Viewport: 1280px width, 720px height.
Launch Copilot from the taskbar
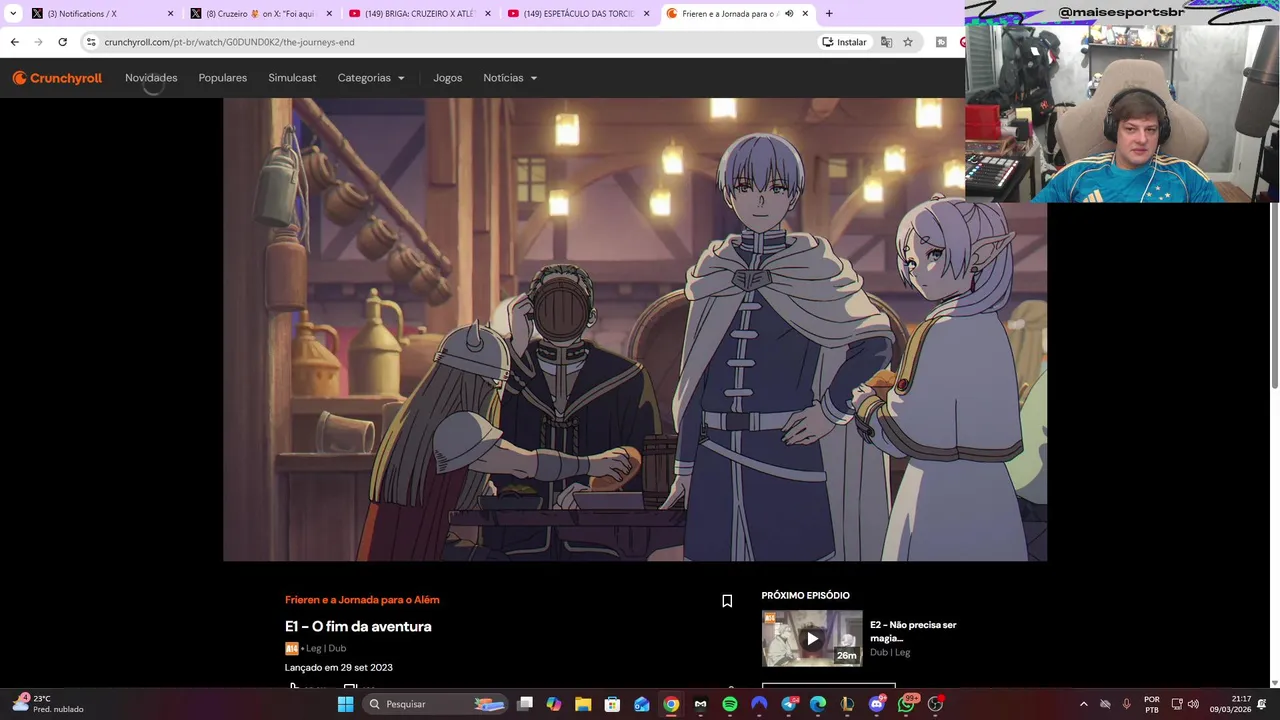click(554, 704)
